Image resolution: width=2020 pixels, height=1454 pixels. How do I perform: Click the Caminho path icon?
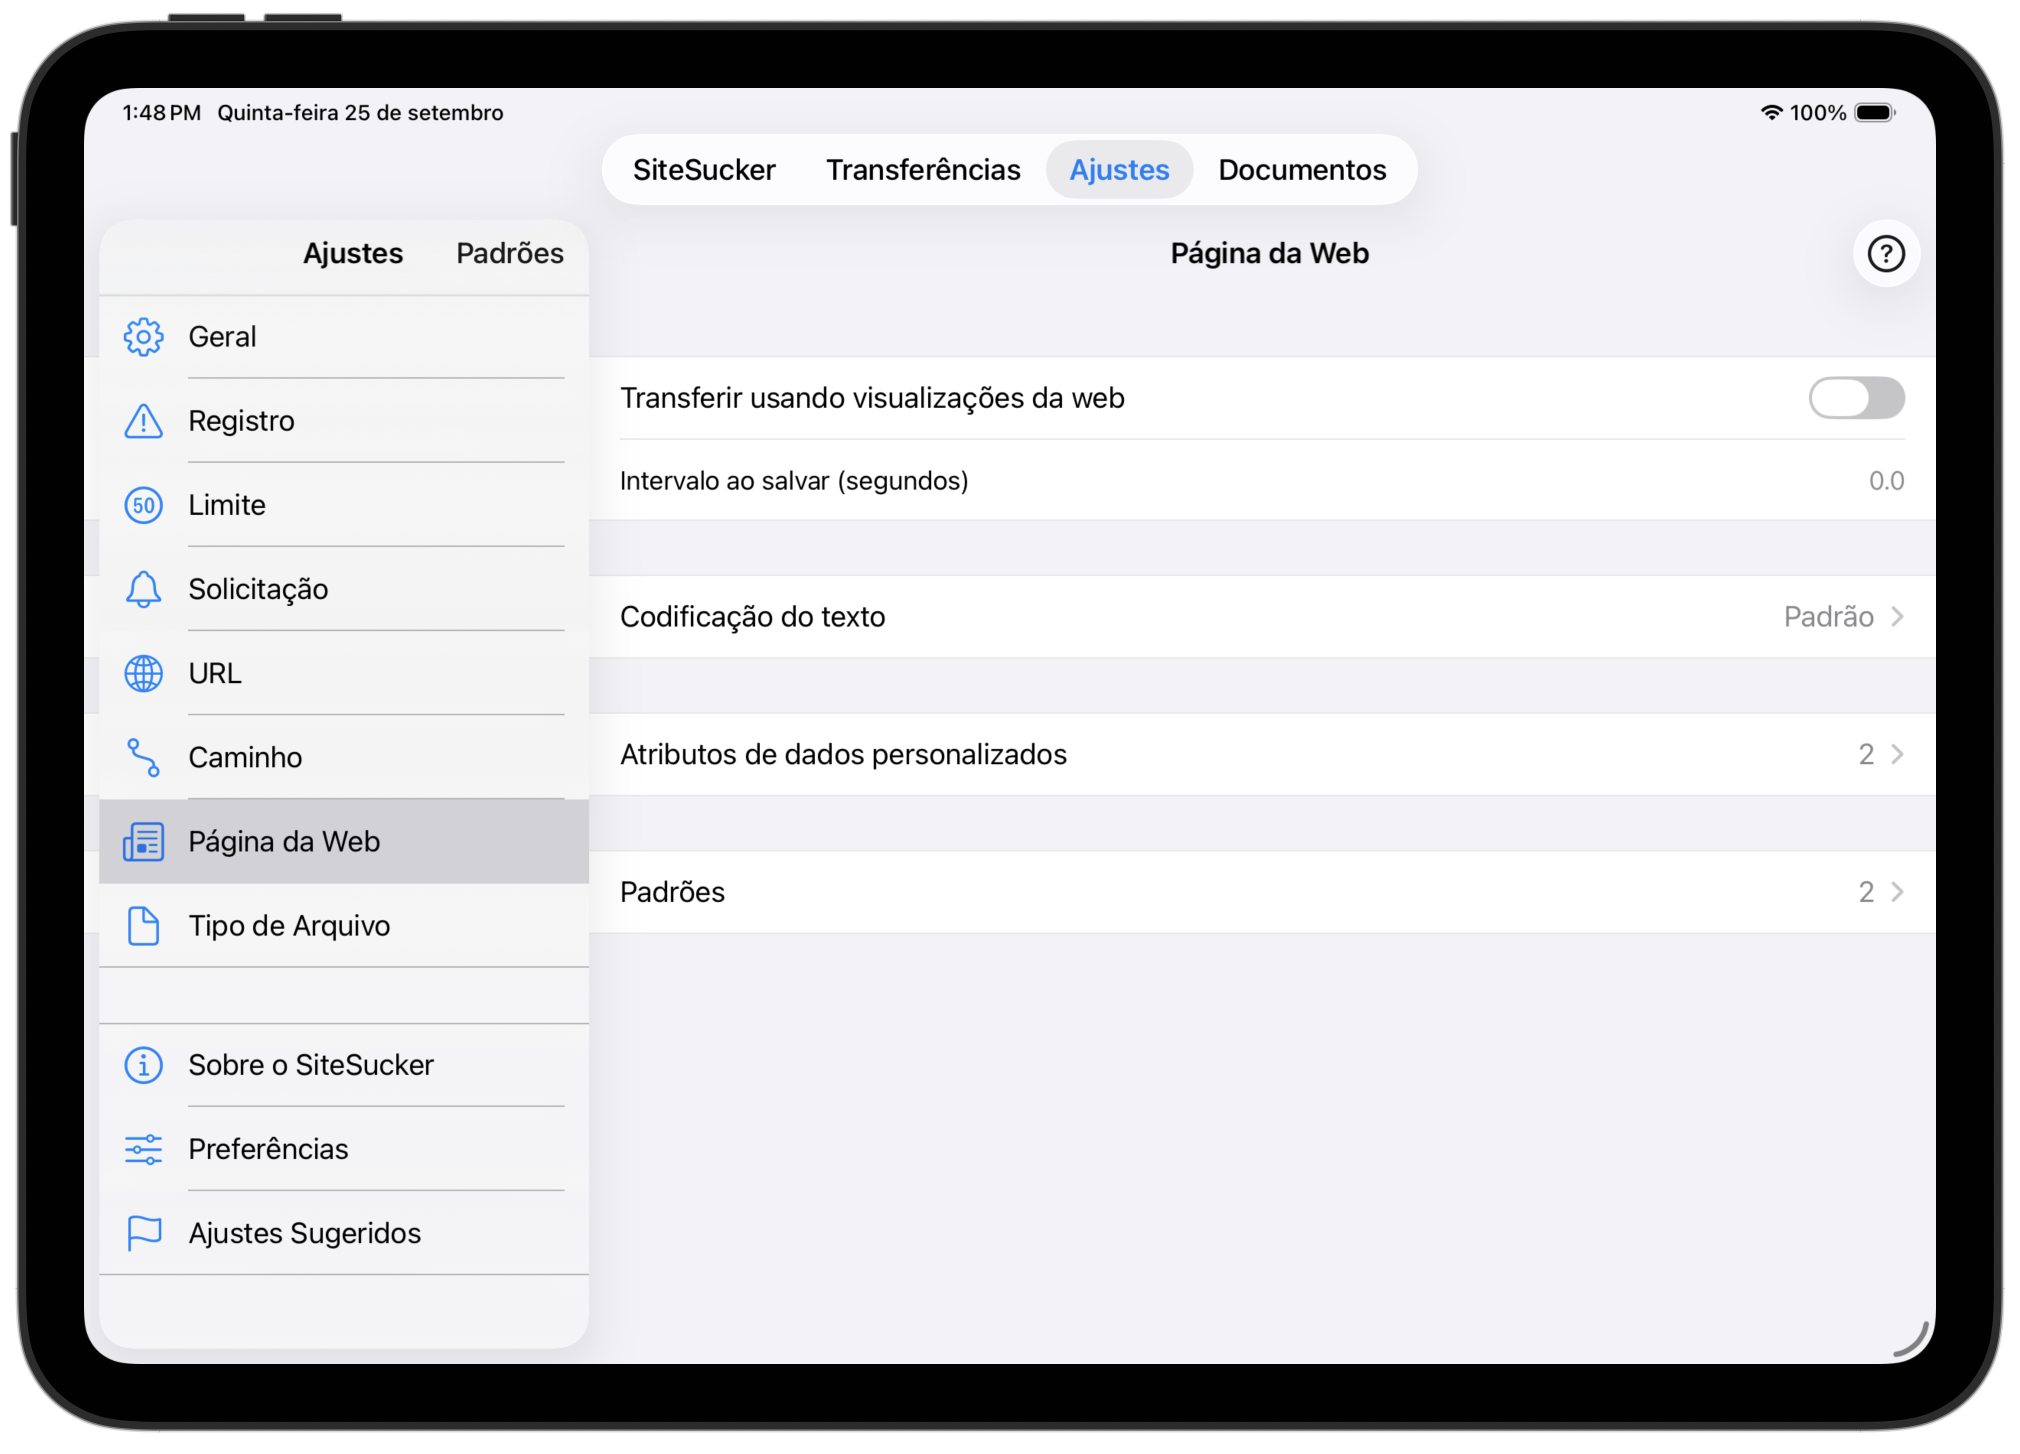pyautogui.click(x=143, y=757)
